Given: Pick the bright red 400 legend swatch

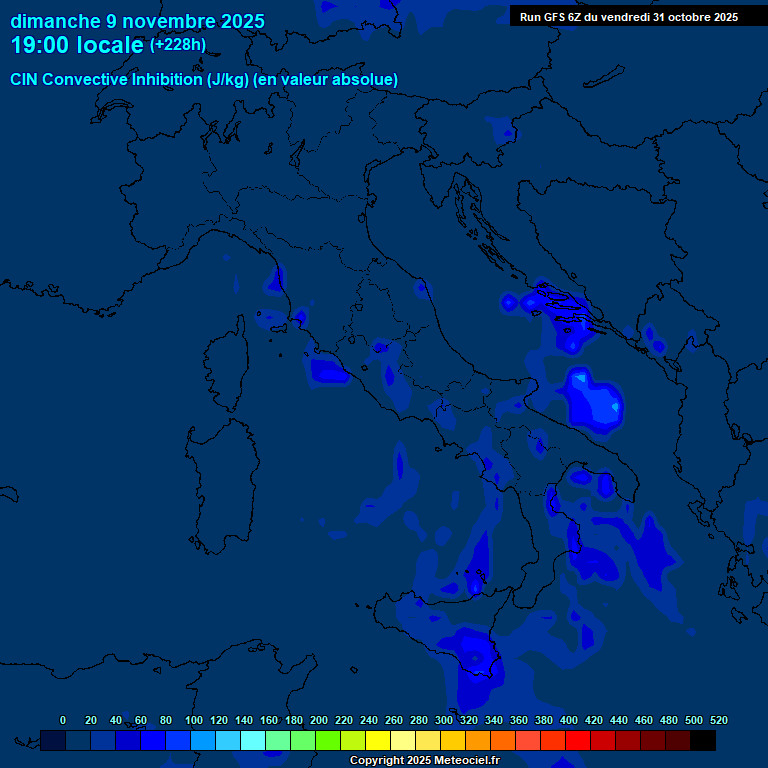Looking at the screenshot, I should (x=578, y=741).
